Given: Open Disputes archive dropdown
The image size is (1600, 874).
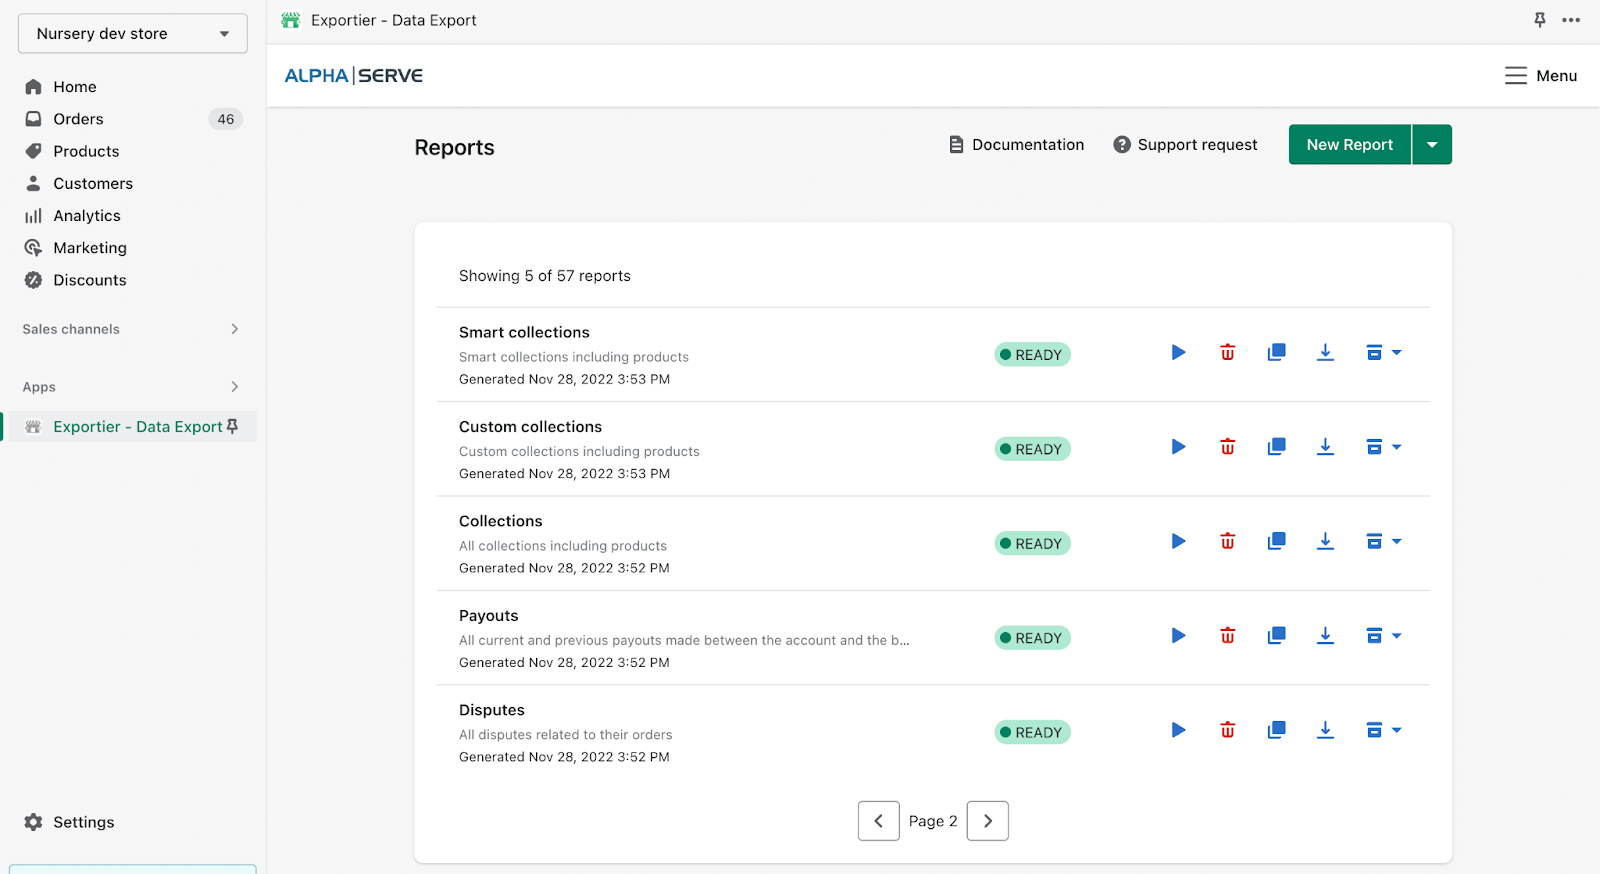Looking at the screenshot, I should point(1384,730).
